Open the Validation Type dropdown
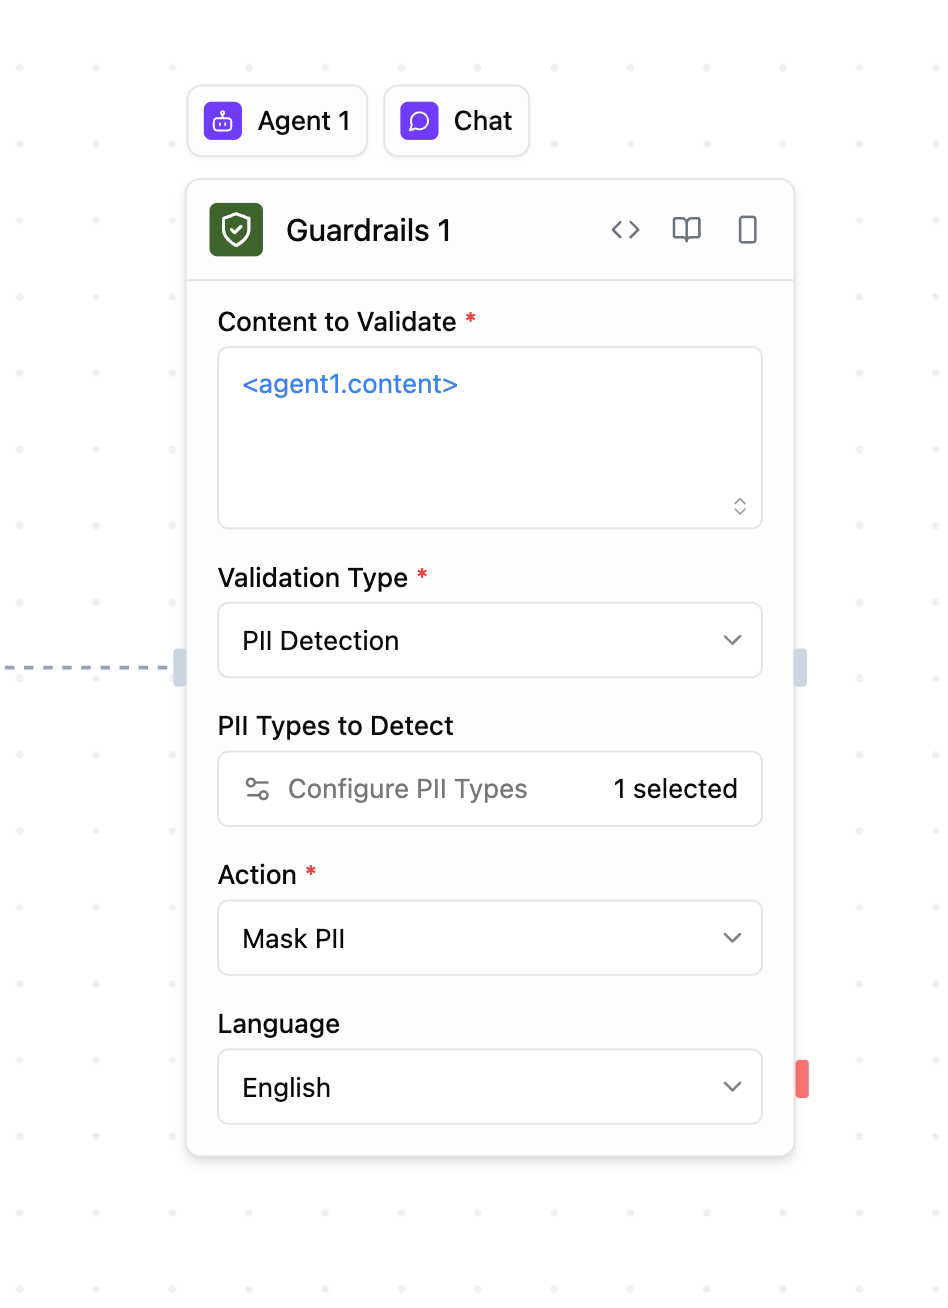 point(490,640)
